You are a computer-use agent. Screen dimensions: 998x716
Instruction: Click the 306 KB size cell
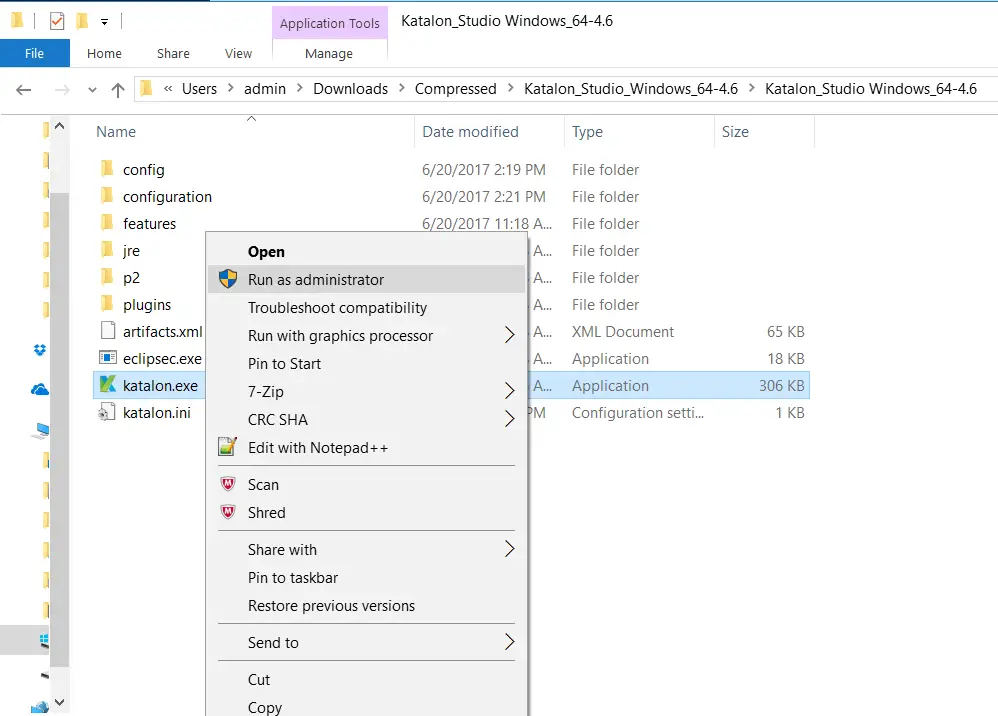tap(781, 386)
